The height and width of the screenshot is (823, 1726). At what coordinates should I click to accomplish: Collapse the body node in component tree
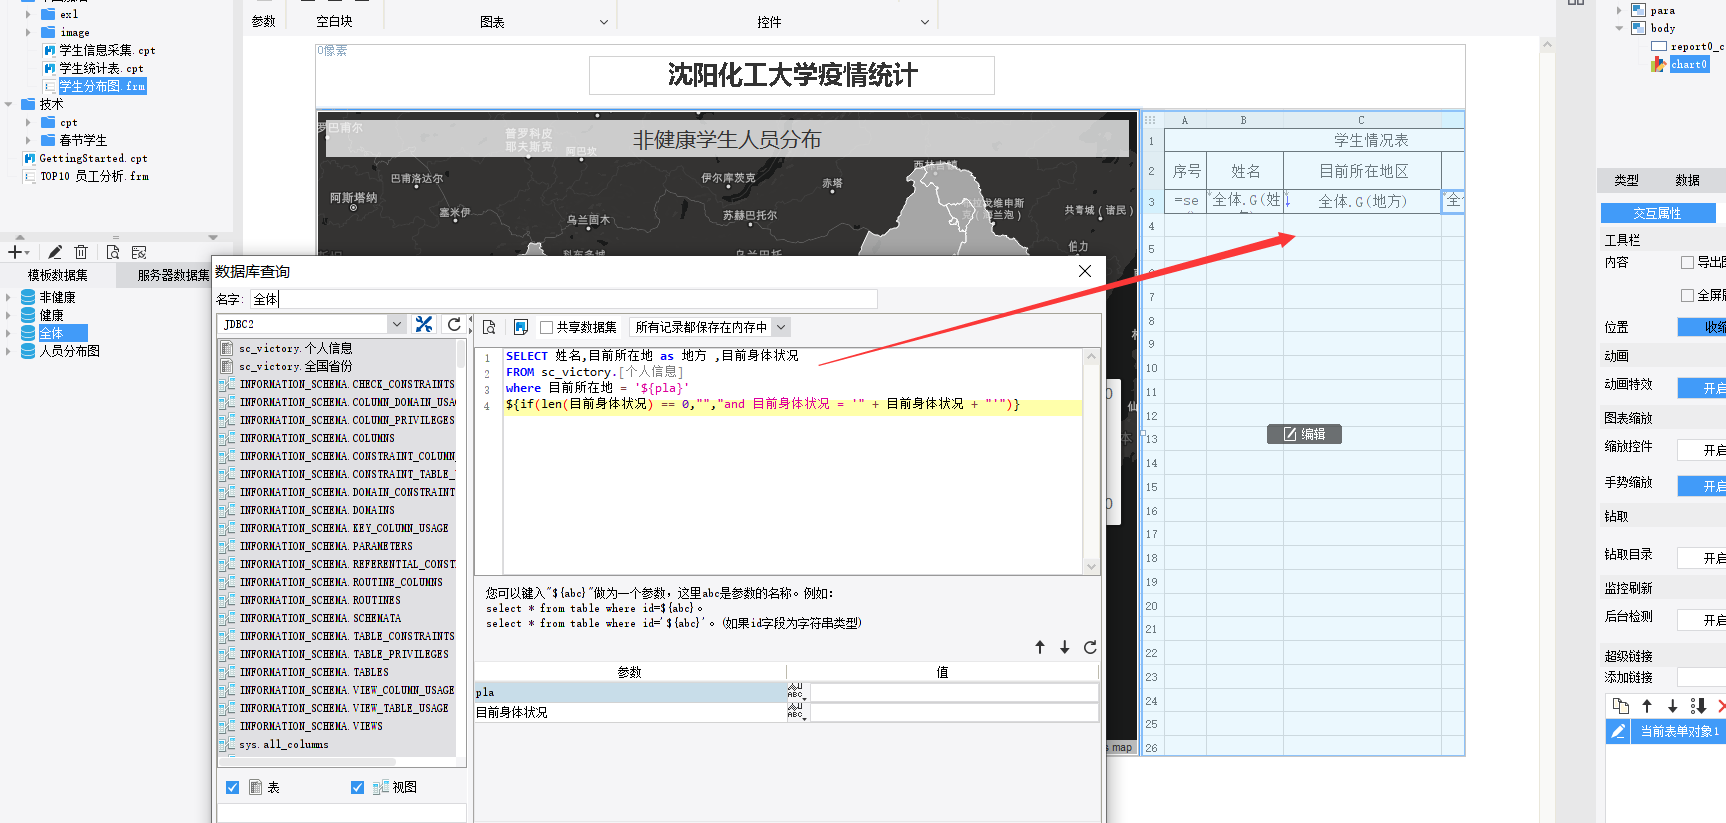coord(1620,28)
